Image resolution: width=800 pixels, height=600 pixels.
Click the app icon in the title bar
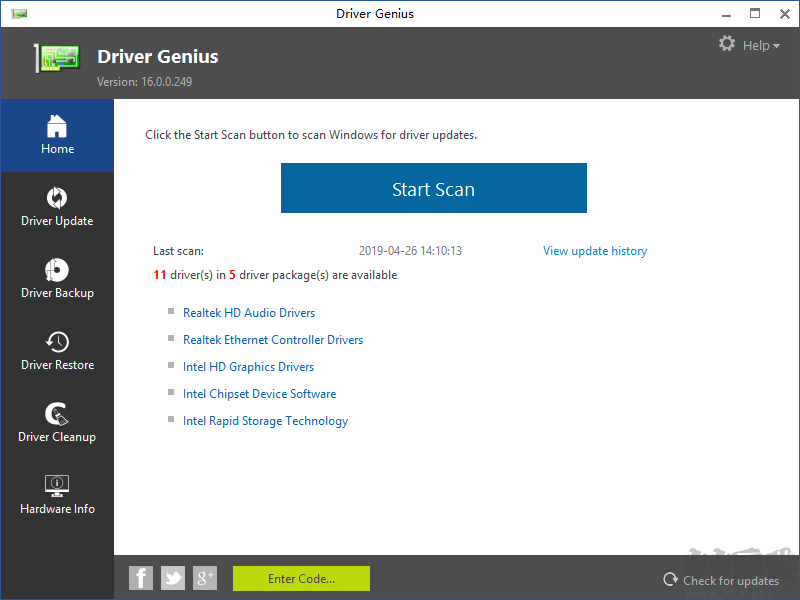tap(19, 13)
